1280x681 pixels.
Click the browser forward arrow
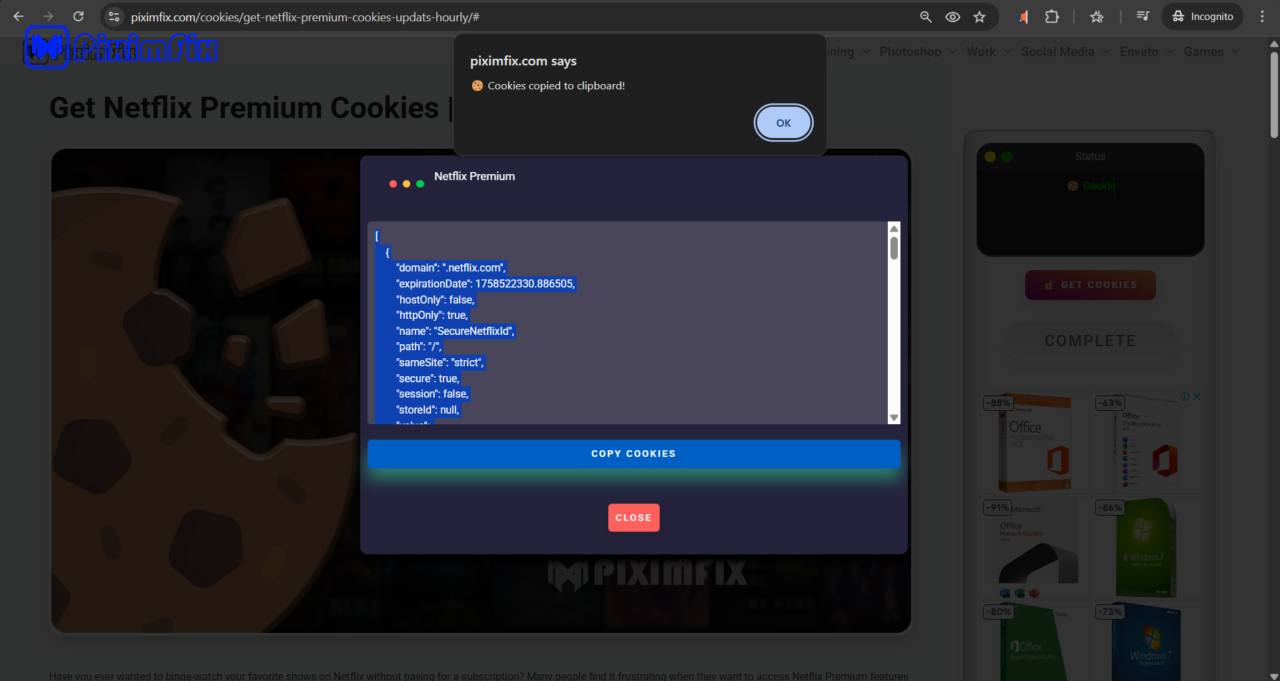coord(48,17)
